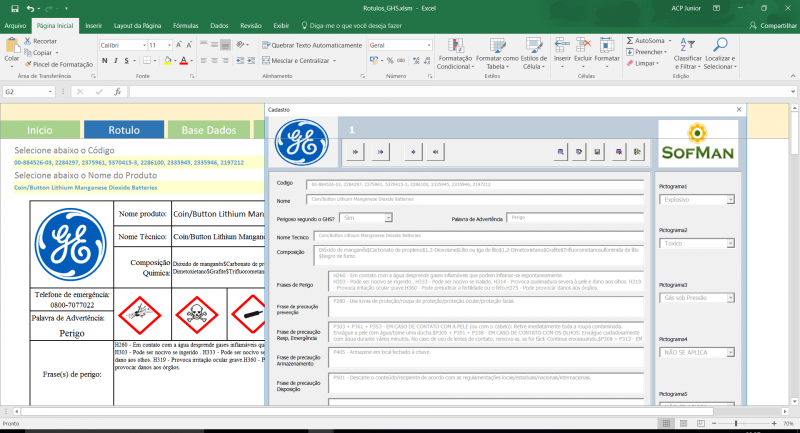Click the green Início button on sheet

[x=40, y=130]
